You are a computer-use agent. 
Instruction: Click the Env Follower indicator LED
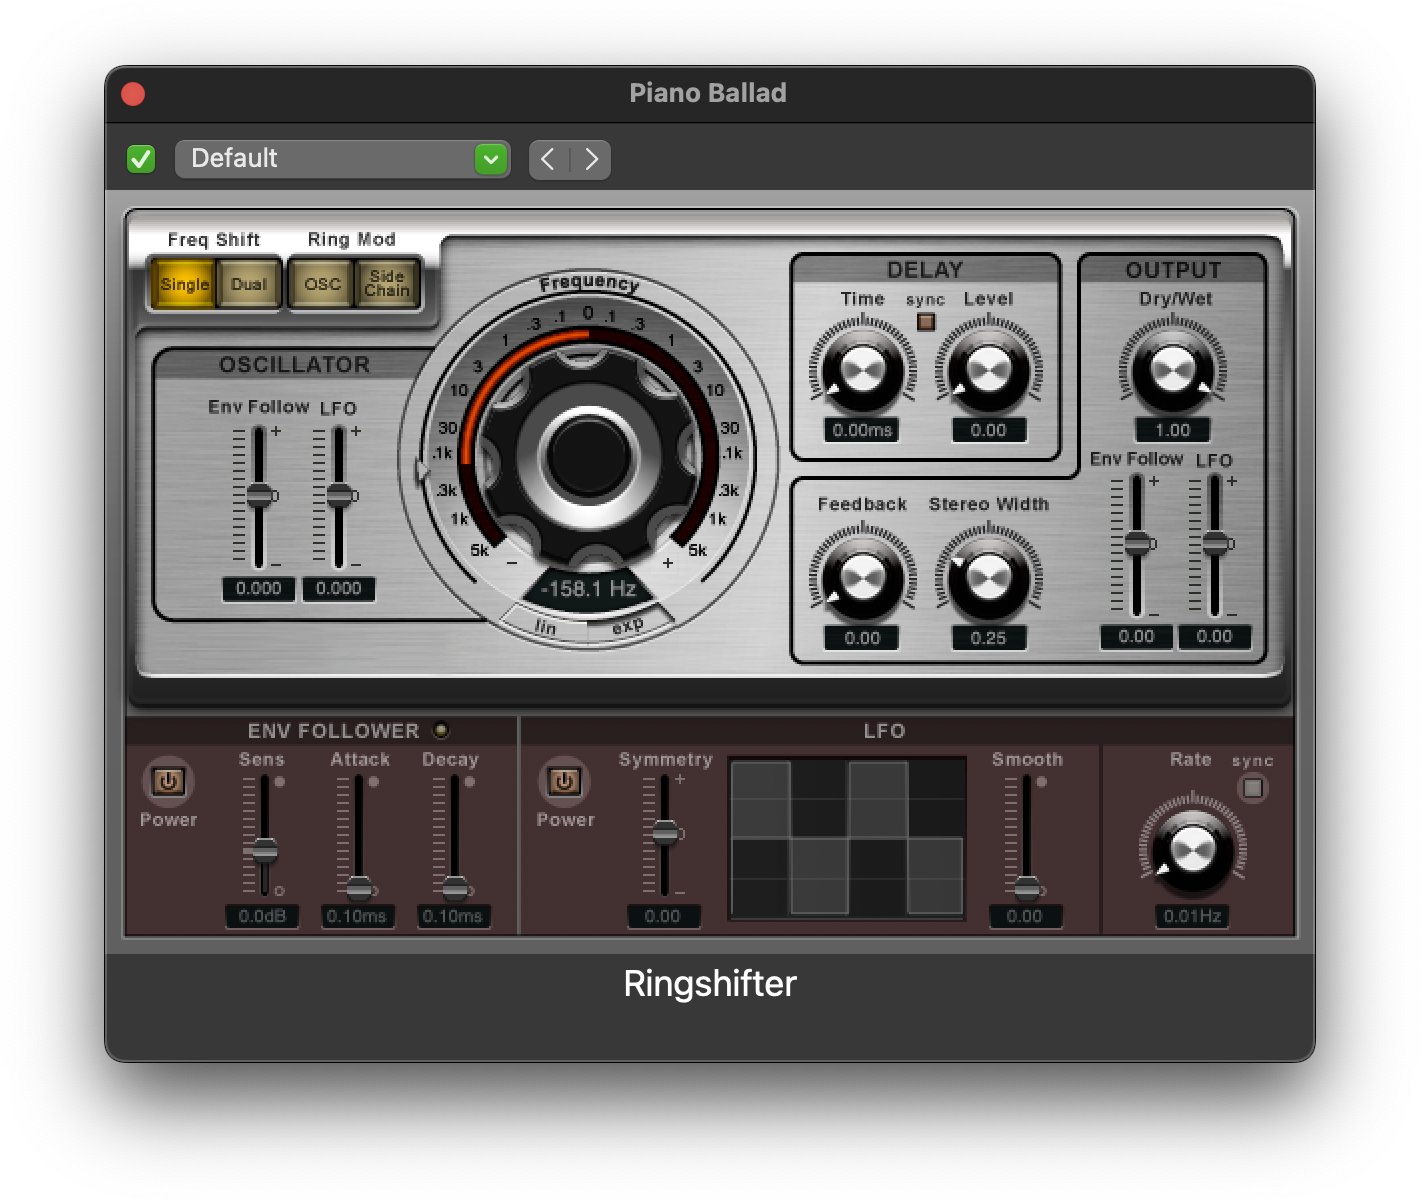[x=440, y=730]
